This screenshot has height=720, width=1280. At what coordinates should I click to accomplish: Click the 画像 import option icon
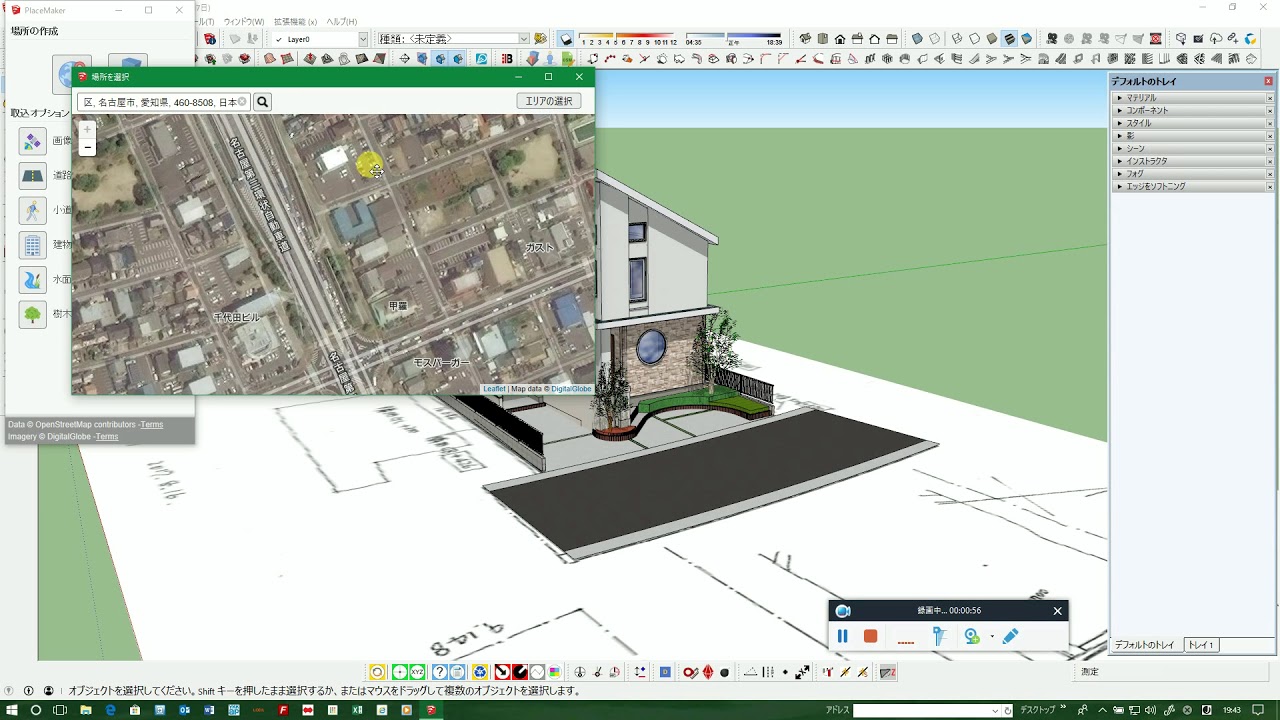[33, 141]
